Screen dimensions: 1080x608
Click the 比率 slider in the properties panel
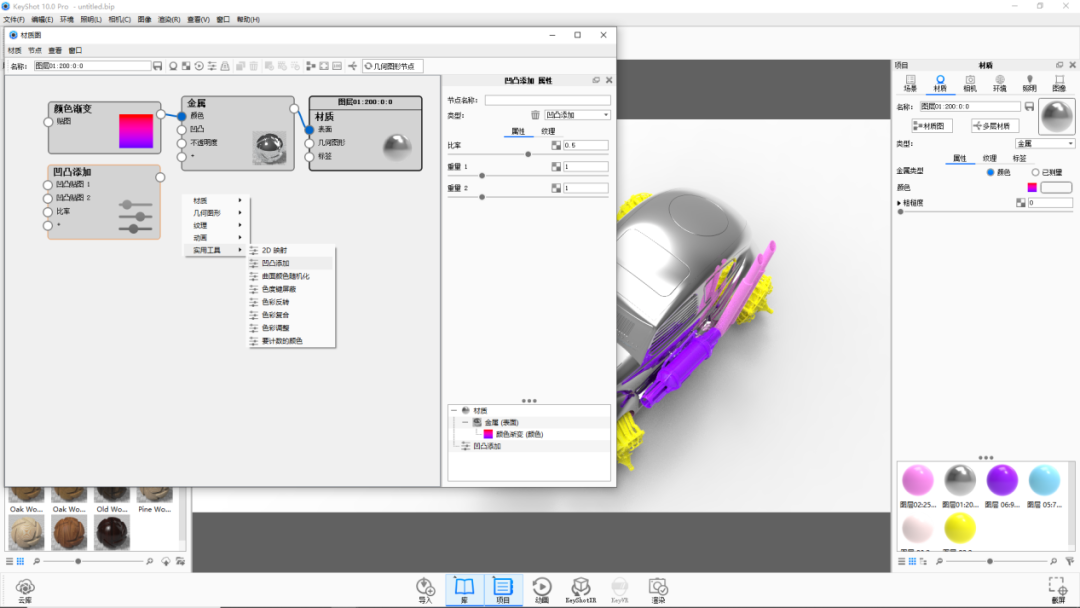point(528,154)
